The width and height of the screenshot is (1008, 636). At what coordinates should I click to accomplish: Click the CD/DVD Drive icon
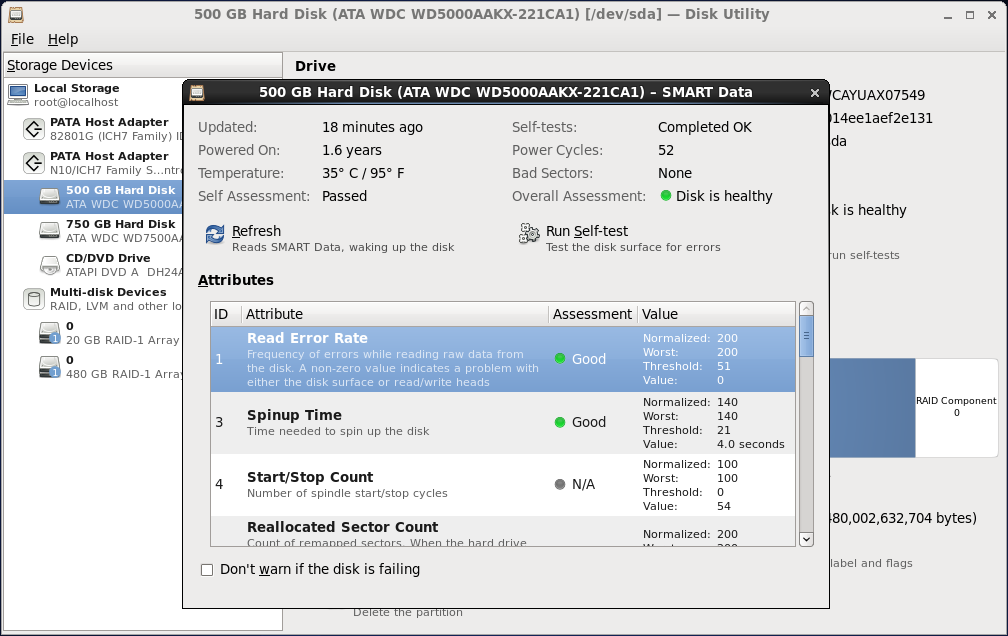[50, 264]
